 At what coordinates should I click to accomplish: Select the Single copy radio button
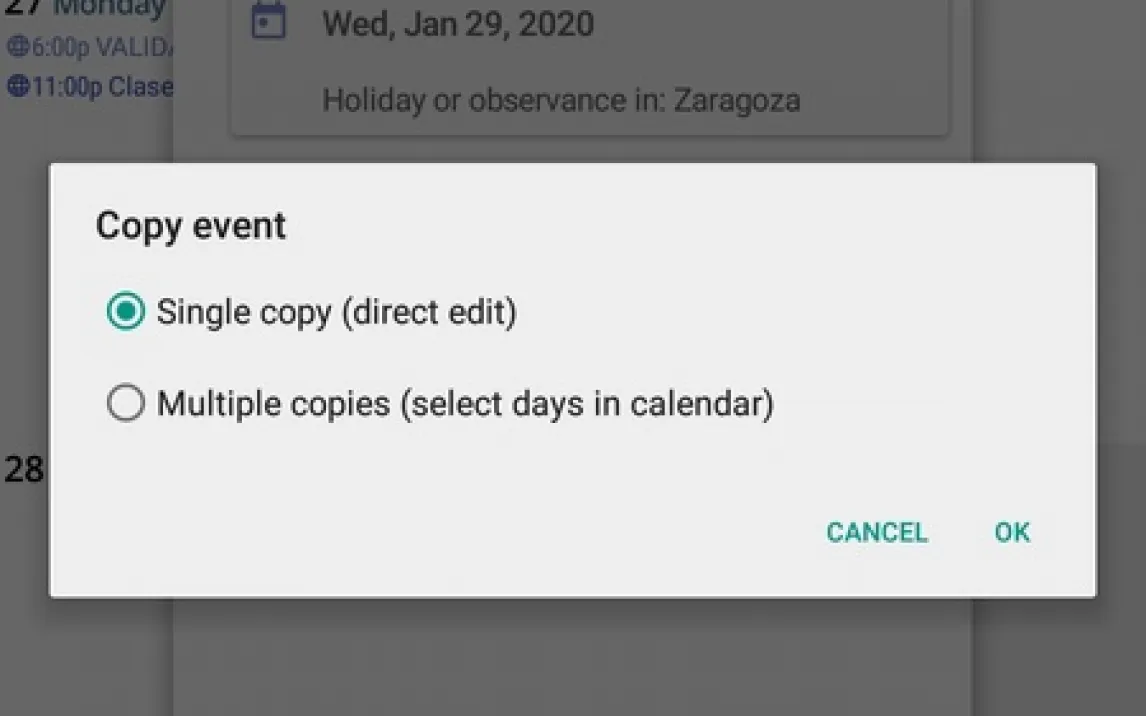tap(125, 313)
